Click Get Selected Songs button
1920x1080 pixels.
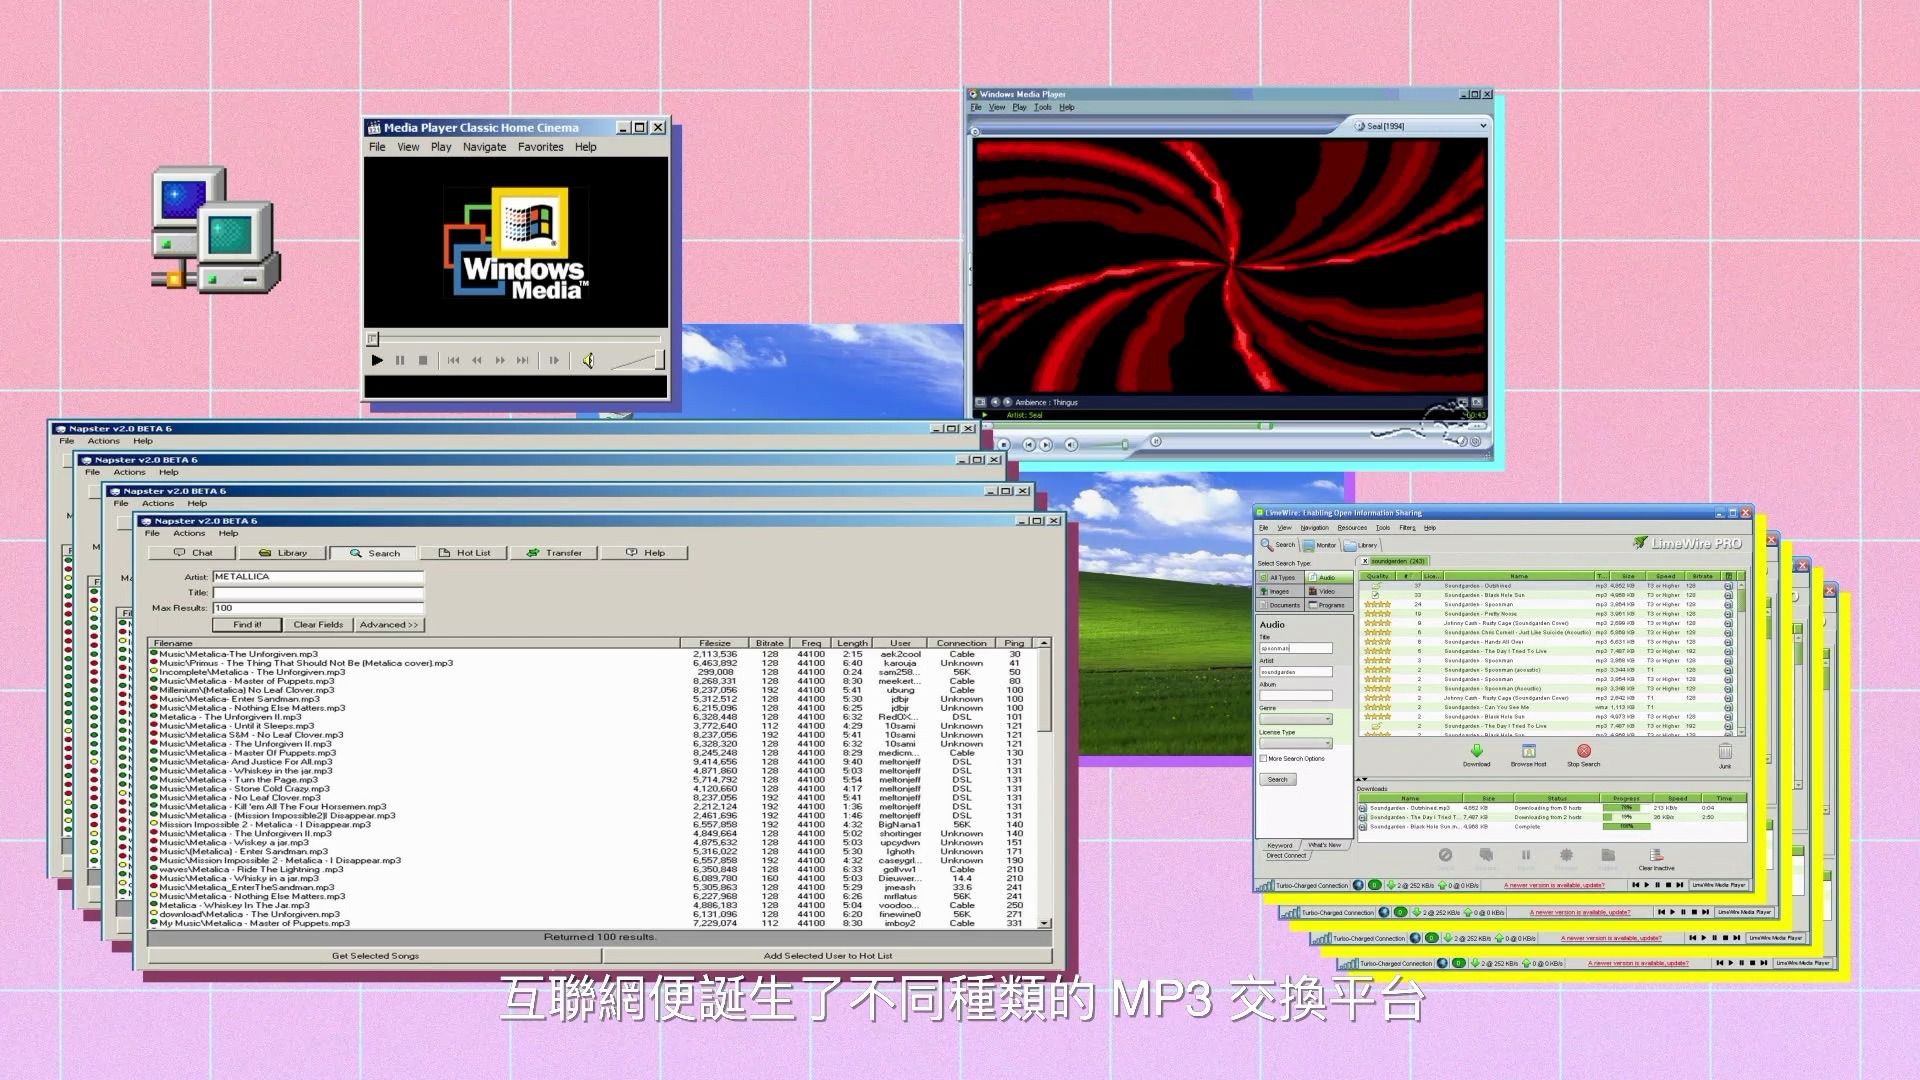tap(375, 956)
